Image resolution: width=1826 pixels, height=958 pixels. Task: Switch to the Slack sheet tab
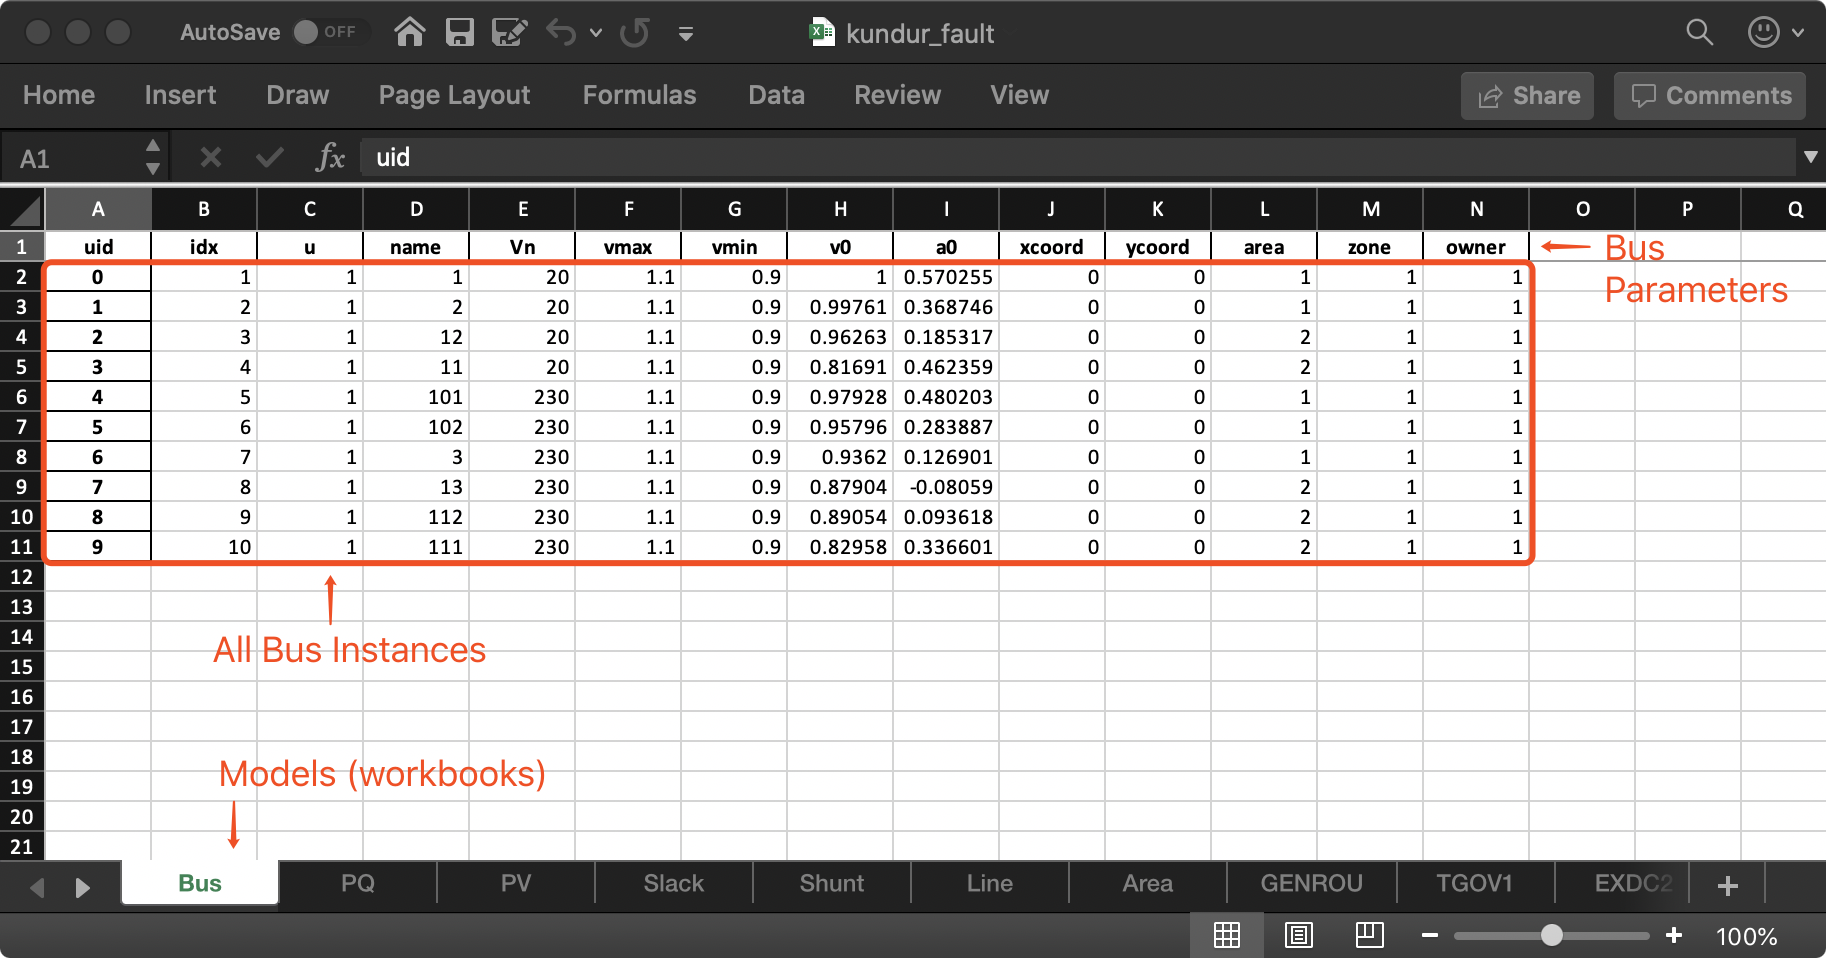point(674,883)
